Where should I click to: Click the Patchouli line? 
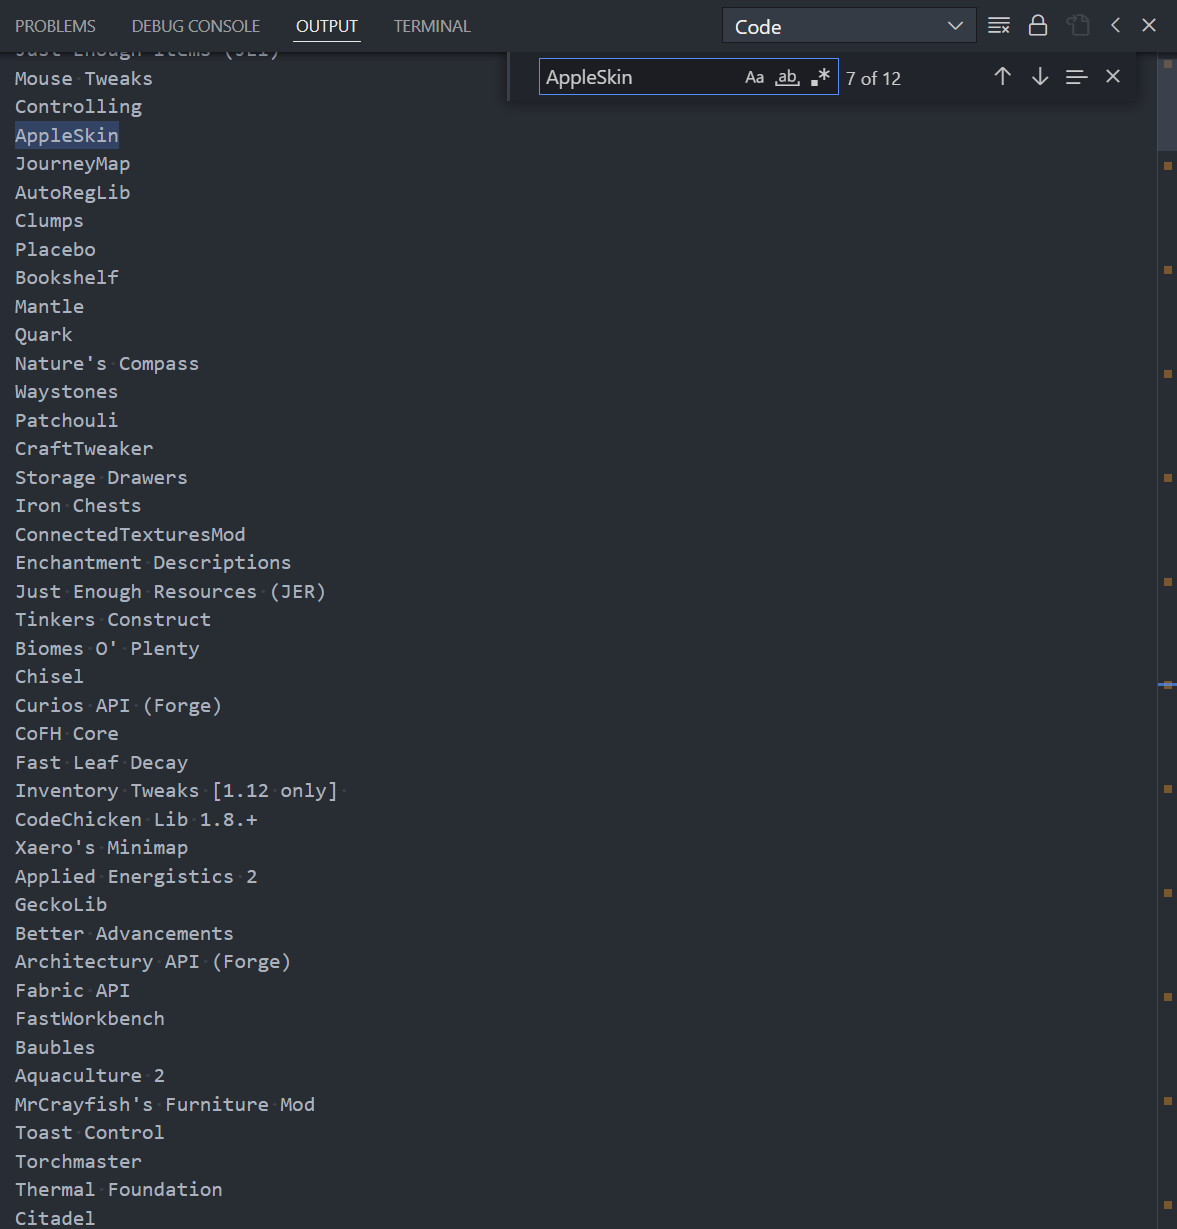click(x=66, y=420)
